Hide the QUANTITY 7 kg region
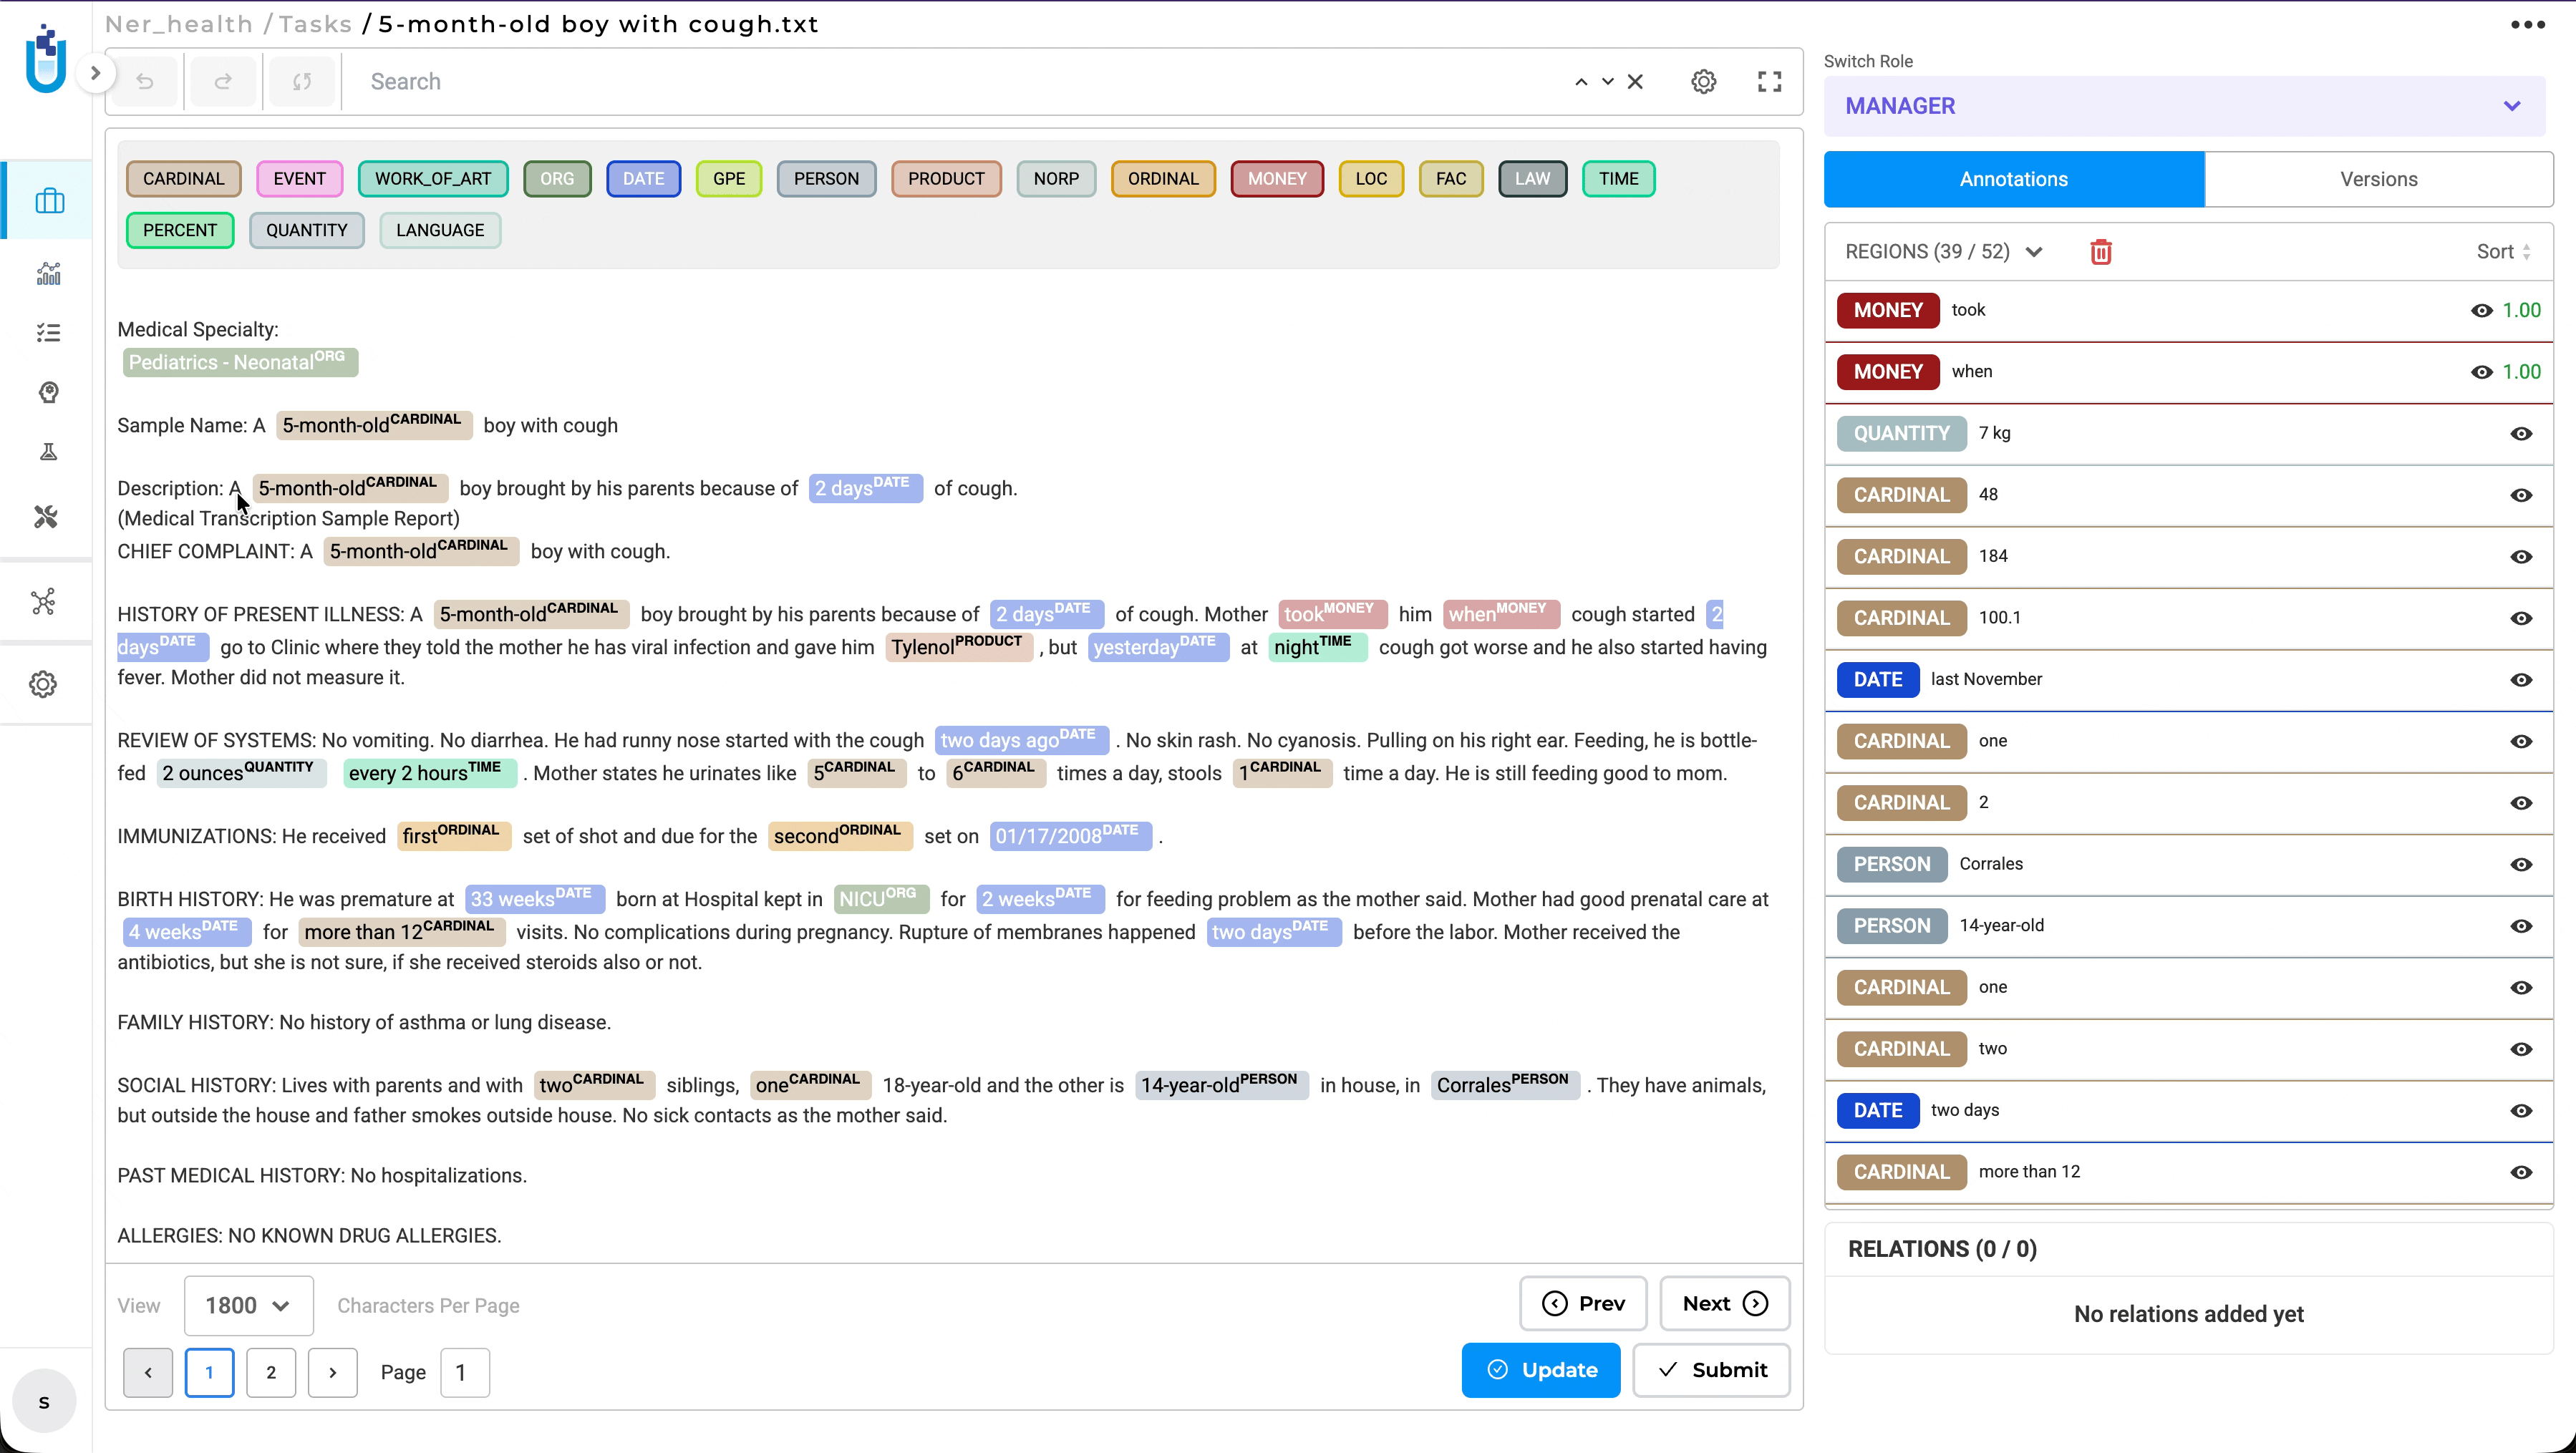Screen dimensions: 2576x1453 2521,434
